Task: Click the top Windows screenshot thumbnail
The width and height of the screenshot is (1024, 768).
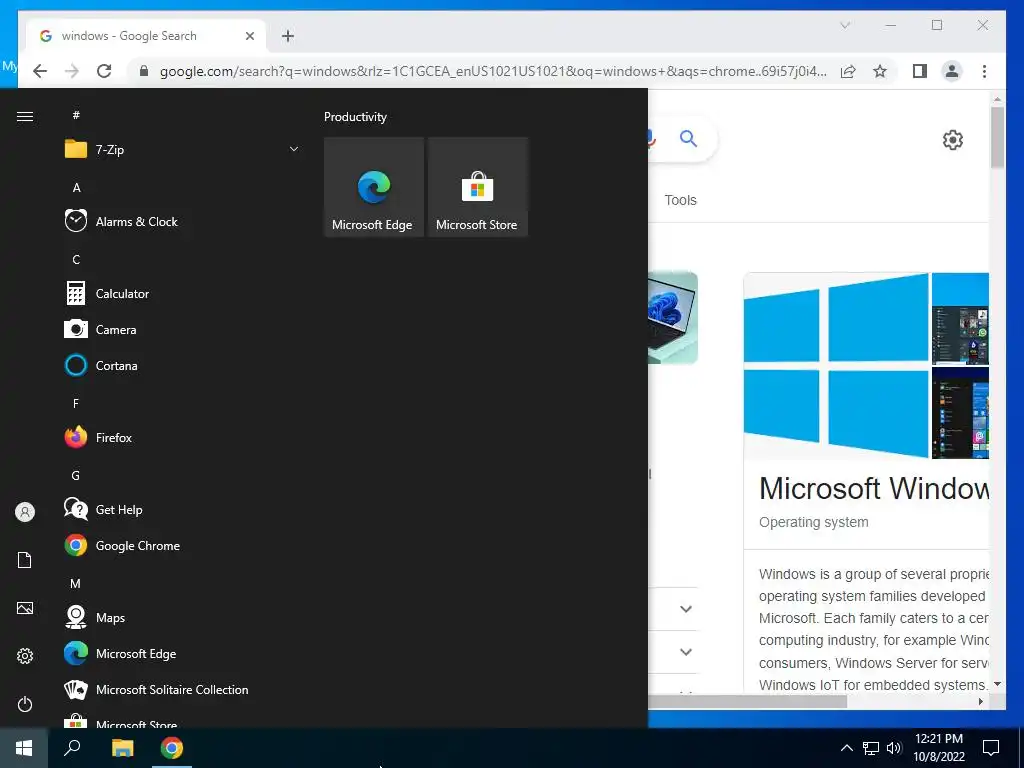Action: point(960,319)
